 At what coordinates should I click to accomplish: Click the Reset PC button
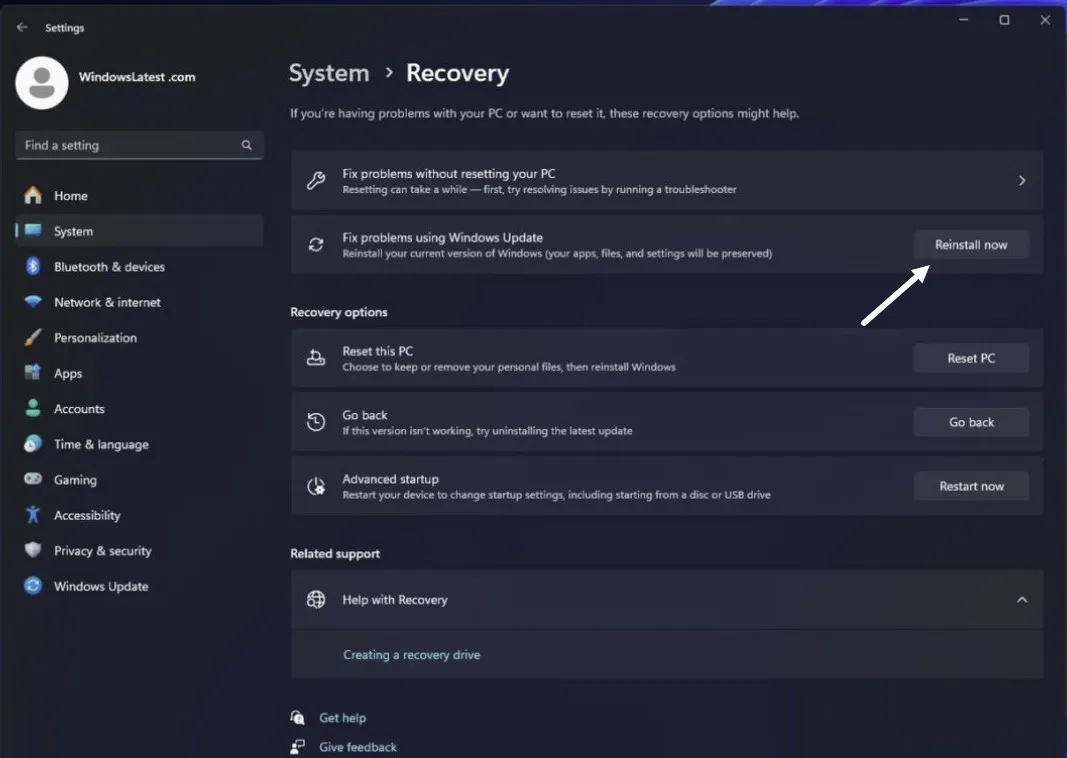tap(971, 358)
